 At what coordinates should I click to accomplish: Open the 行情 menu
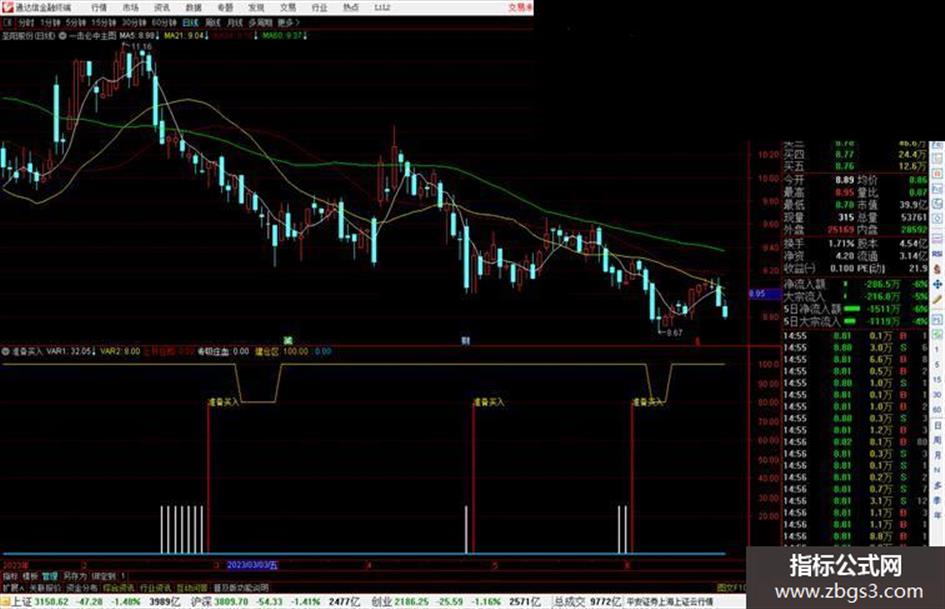pos(99,8)
